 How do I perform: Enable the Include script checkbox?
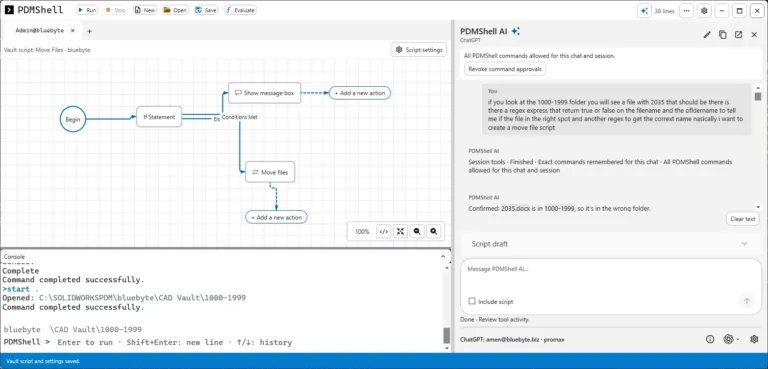pyautogui.click(x=472, y=301)
